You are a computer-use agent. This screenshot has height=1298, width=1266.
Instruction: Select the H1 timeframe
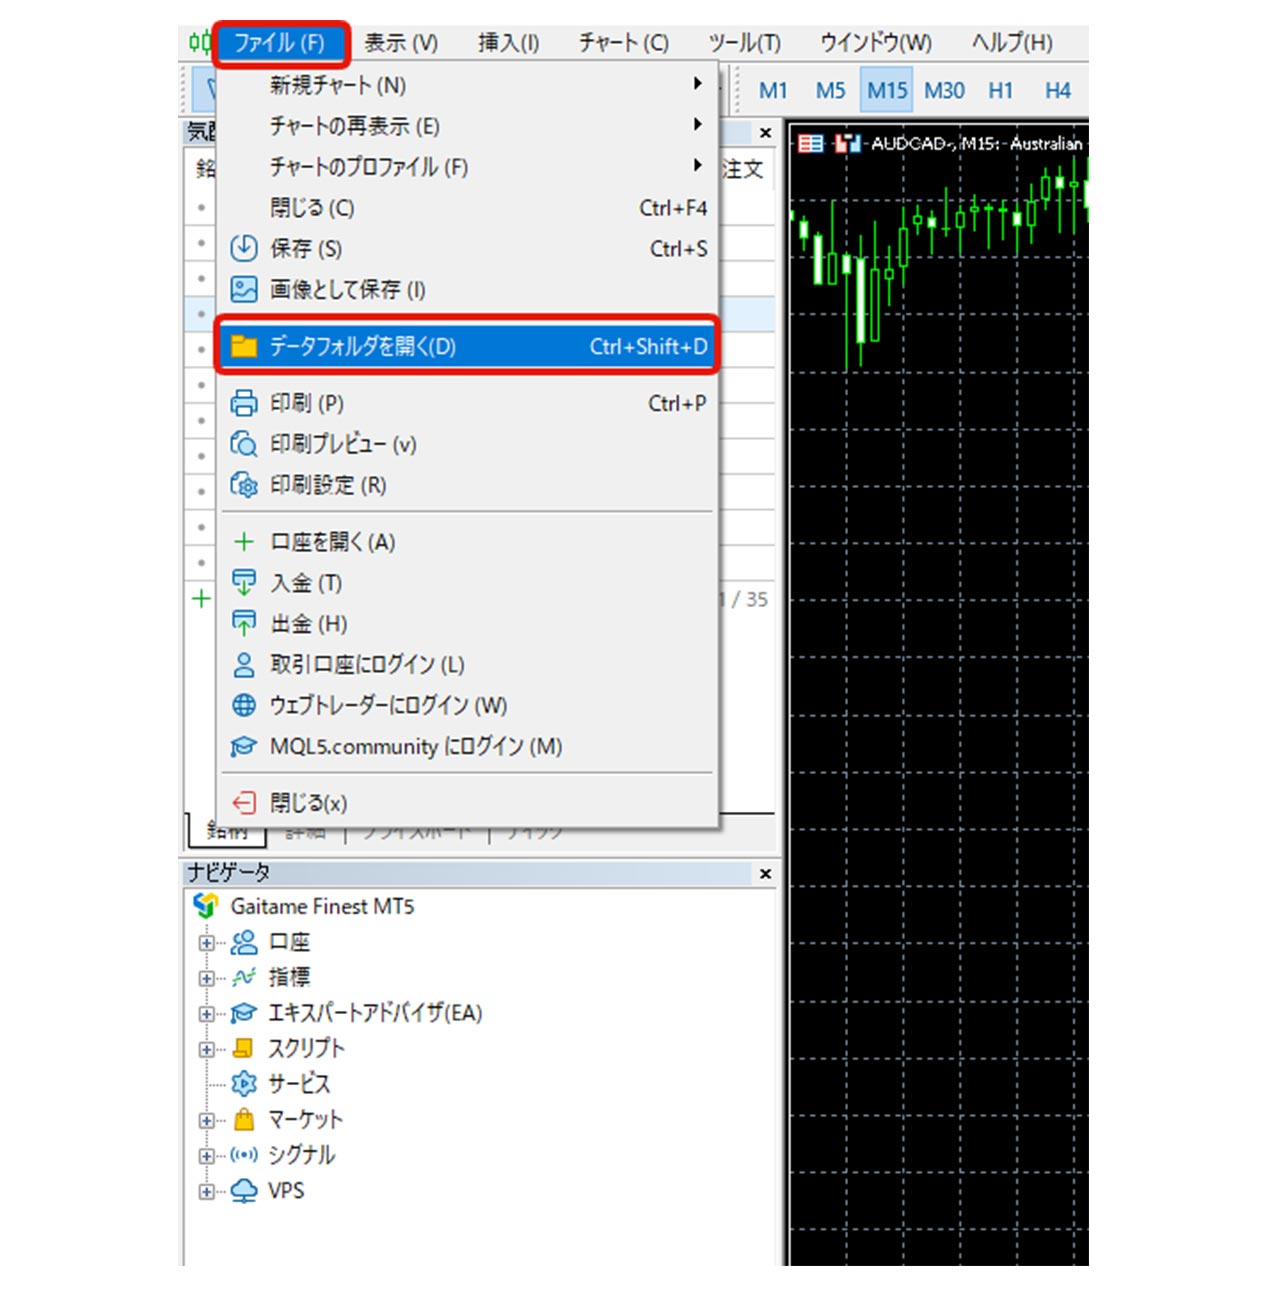coord(1001,91)
